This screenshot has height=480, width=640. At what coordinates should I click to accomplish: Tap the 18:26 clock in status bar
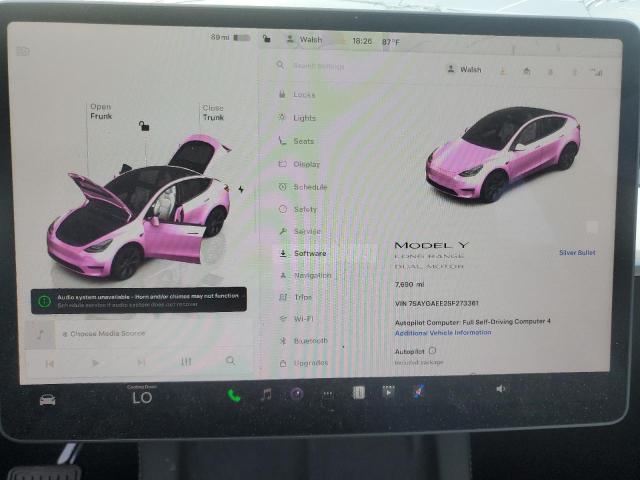[x=362, y=41]
